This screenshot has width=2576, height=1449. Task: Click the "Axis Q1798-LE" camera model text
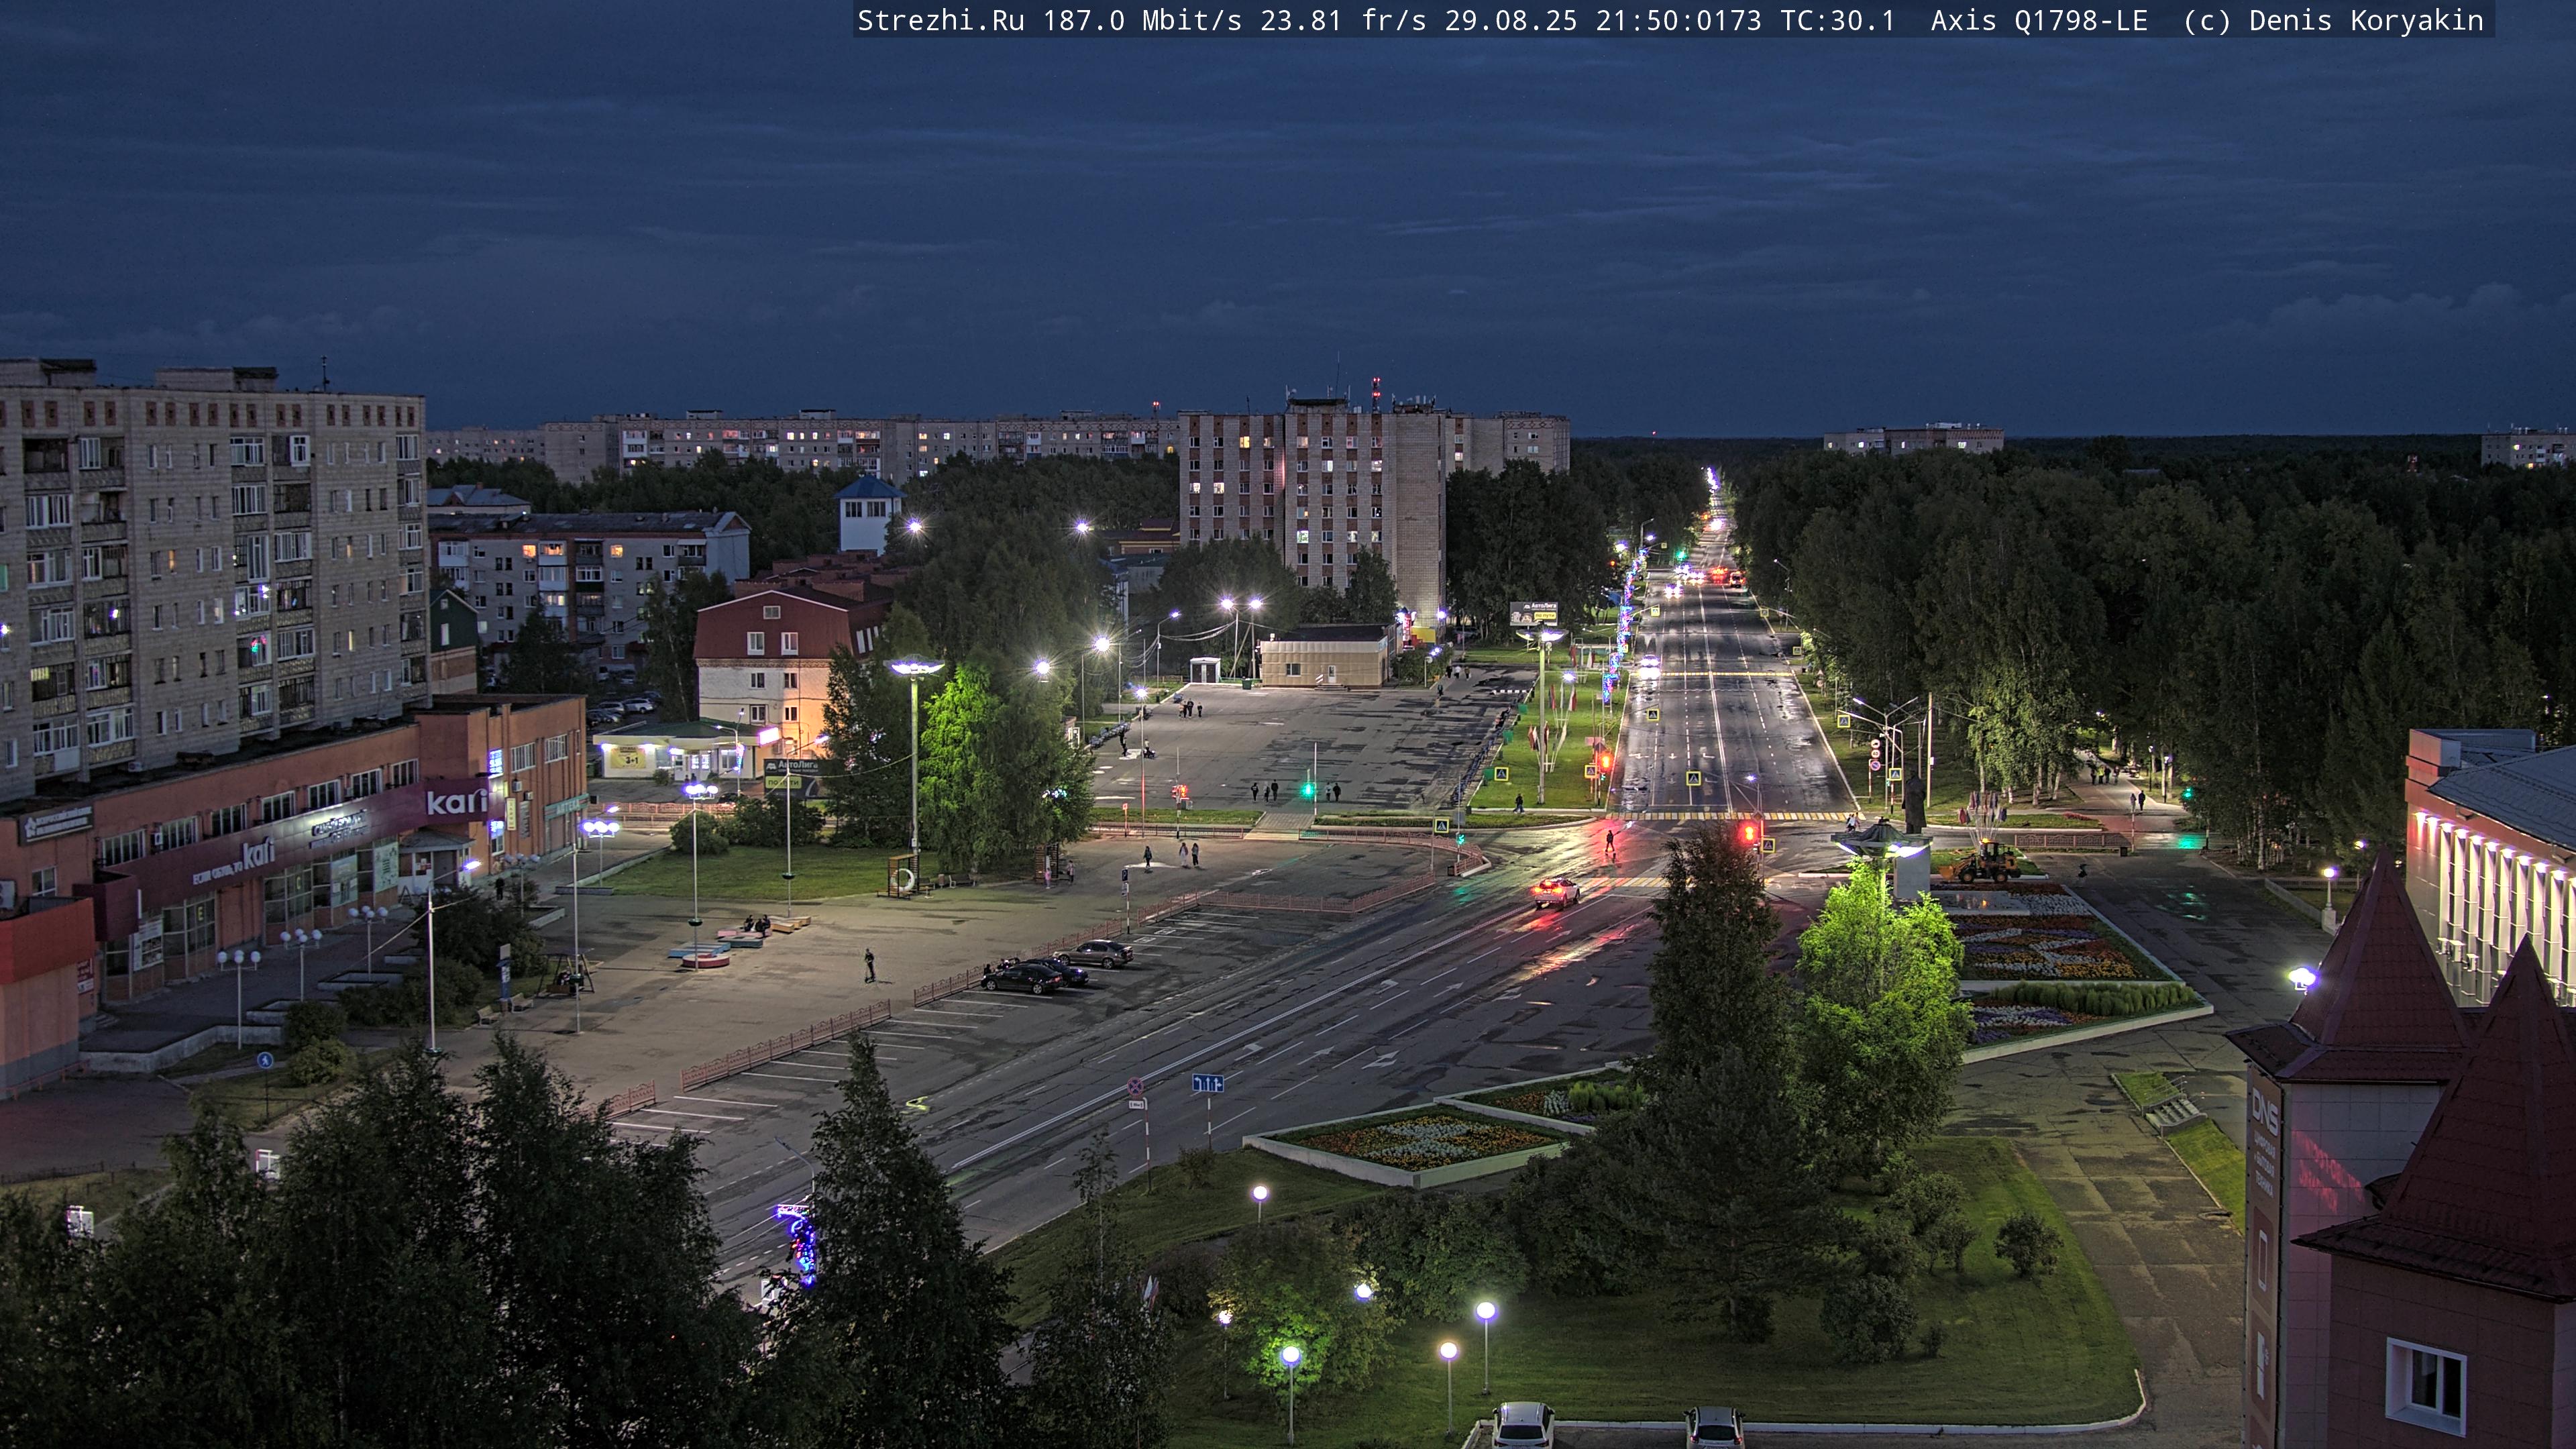(x=2039, y=20)
